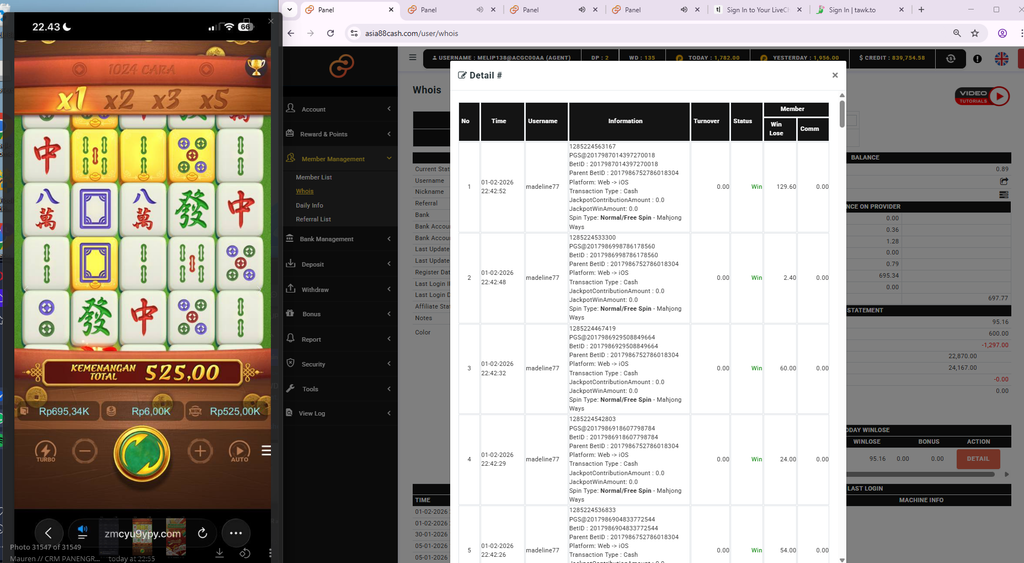Click the win amount 129.60 in row 1
The height and width of the screenshot is (563, 1024).
tap(787, 187)
